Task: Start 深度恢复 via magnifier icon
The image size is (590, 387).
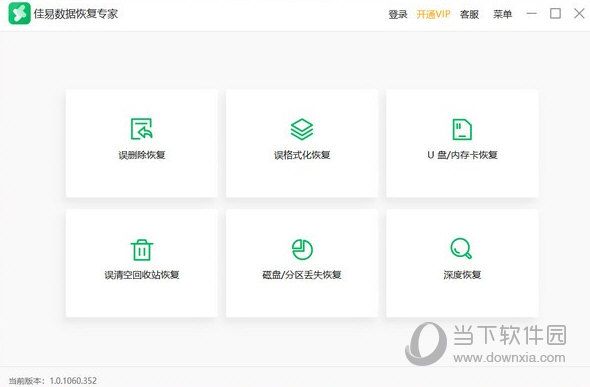Action: [461, 248]
